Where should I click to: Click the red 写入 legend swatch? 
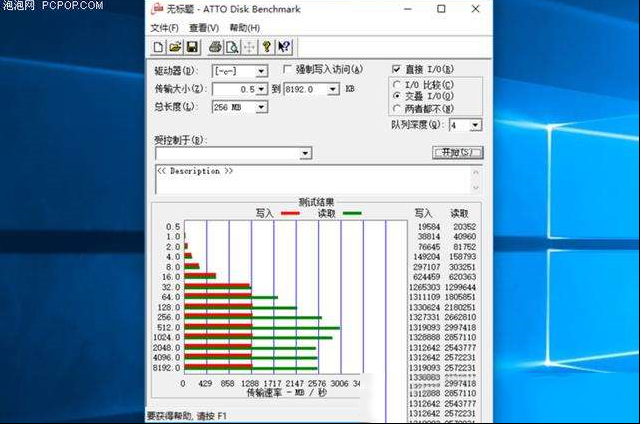tap(290, 213)
